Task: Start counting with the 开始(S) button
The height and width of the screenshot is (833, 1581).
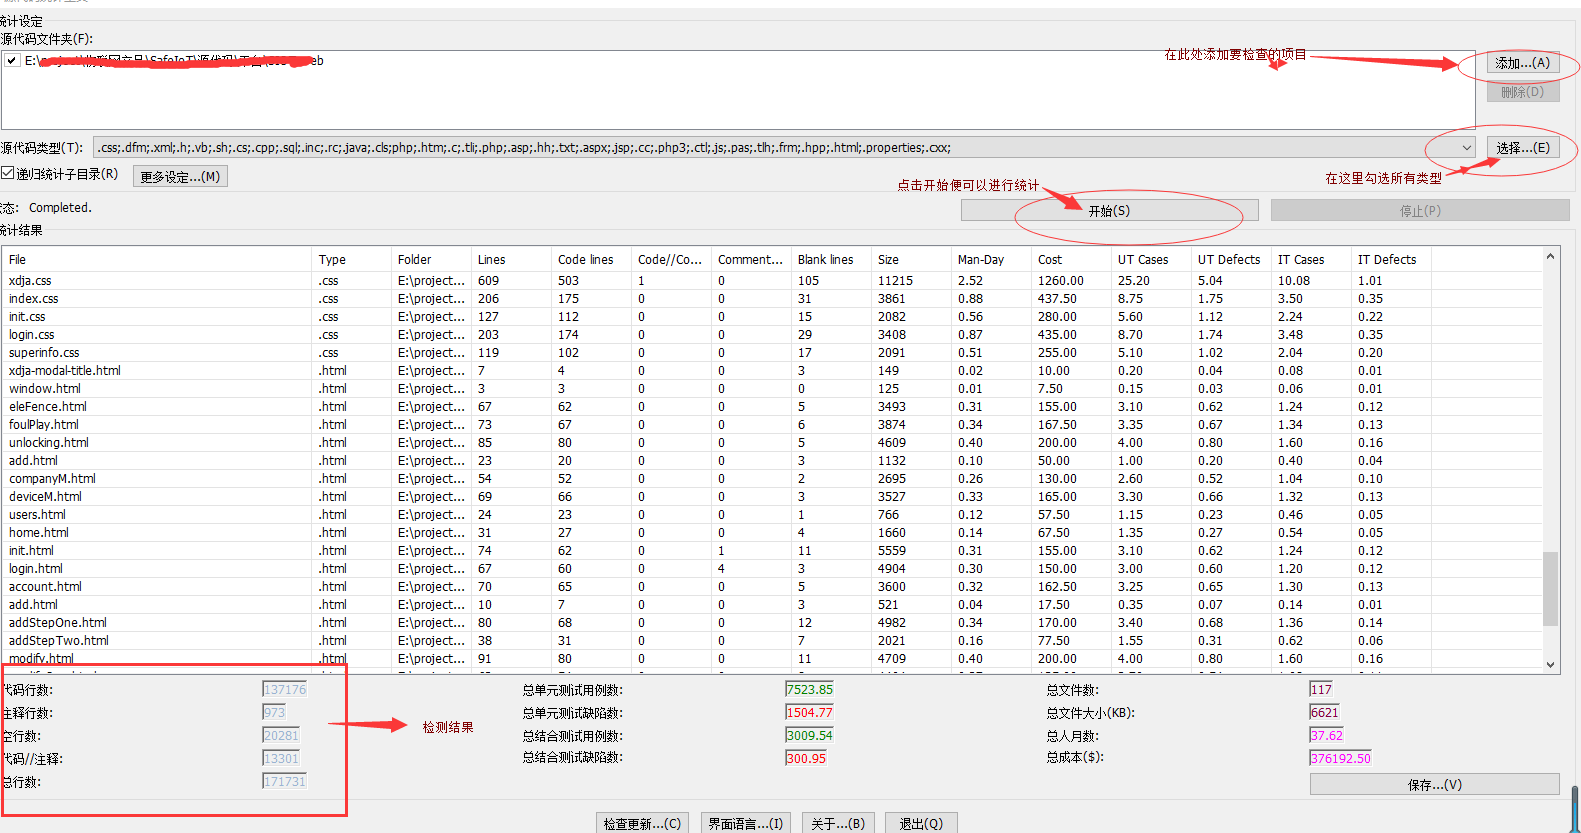Action: [1109, 211]
